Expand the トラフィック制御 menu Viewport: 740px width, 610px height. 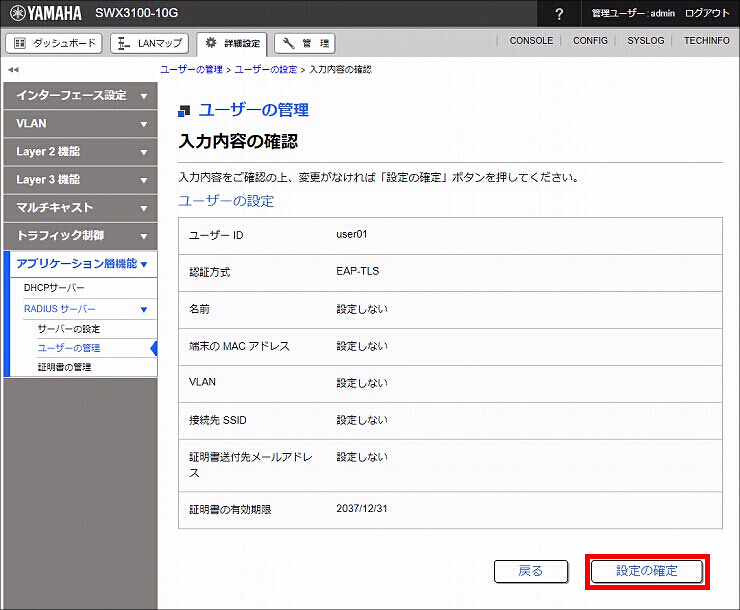point(80,235)
